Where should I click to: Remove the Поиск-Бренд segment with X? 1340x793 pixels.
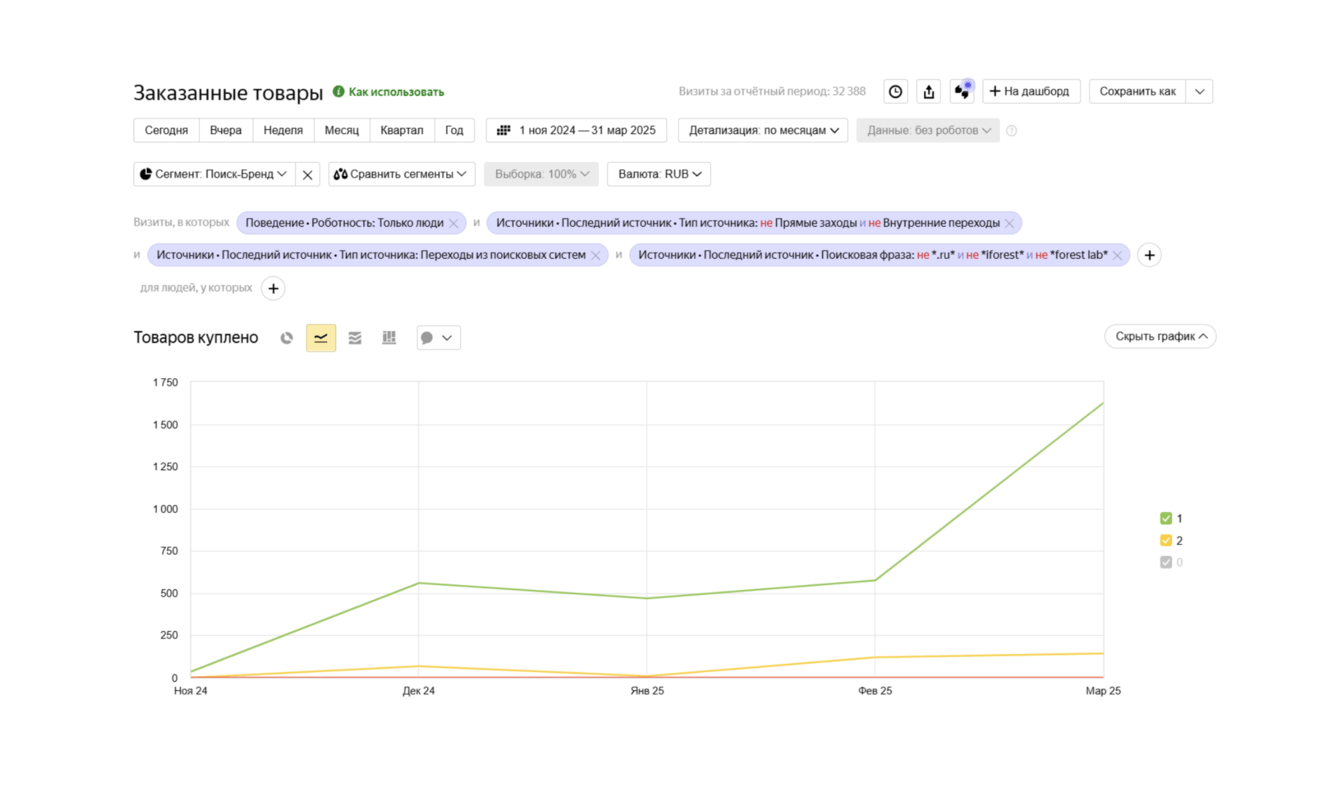click(x=308, y=175)
